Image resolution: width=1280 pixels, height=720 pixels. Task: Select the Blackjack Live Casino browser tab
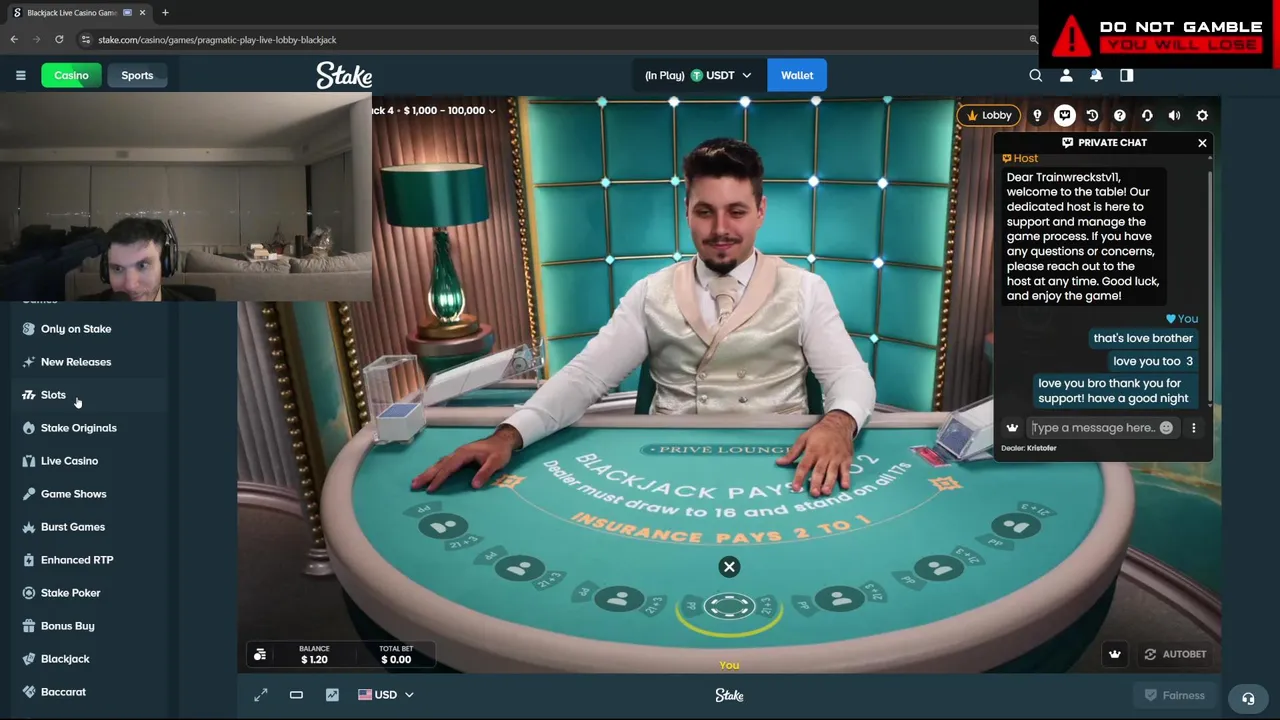pyautogui.click(x=79, y=13)
